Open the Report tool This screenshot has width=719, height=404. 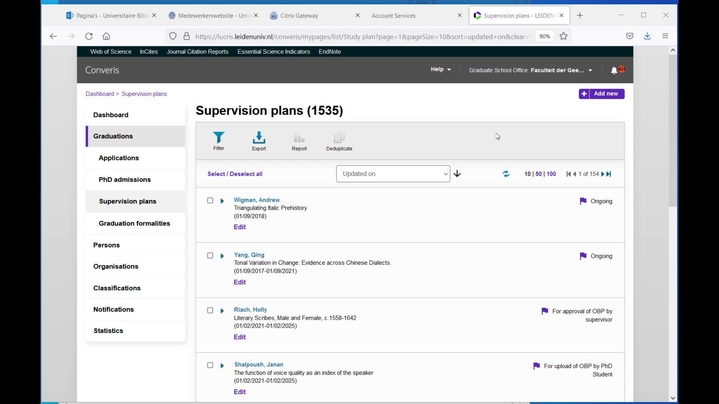[299, 140]
